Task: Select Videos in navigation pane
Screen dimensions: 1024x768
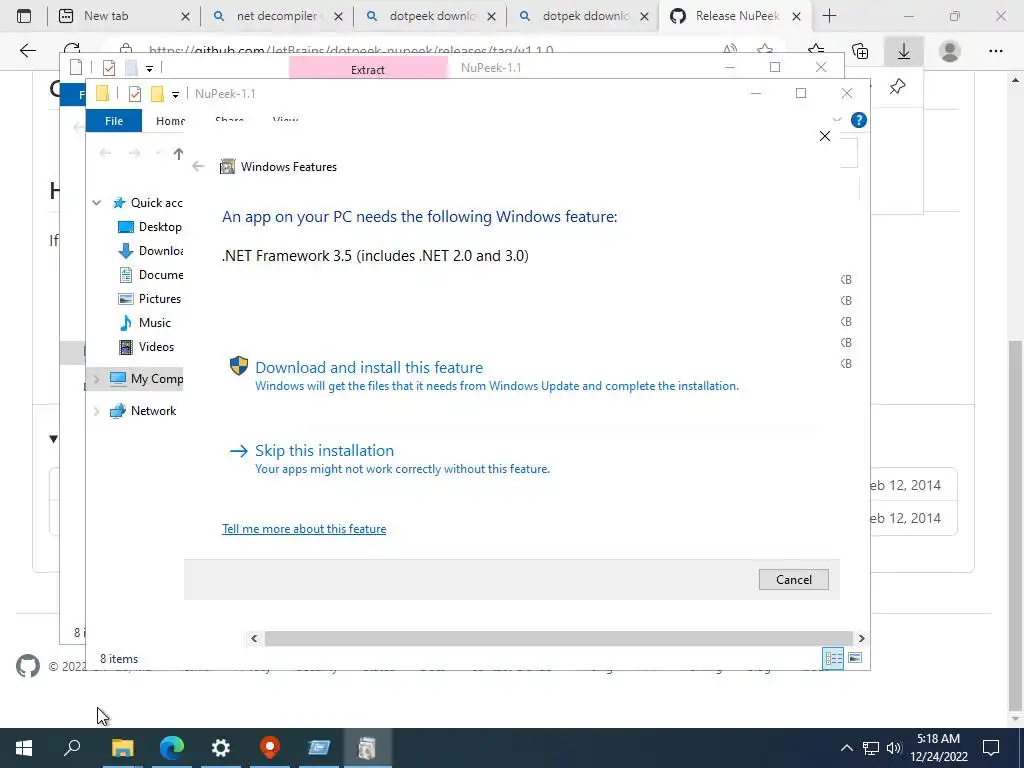Action: click(146, 347)
